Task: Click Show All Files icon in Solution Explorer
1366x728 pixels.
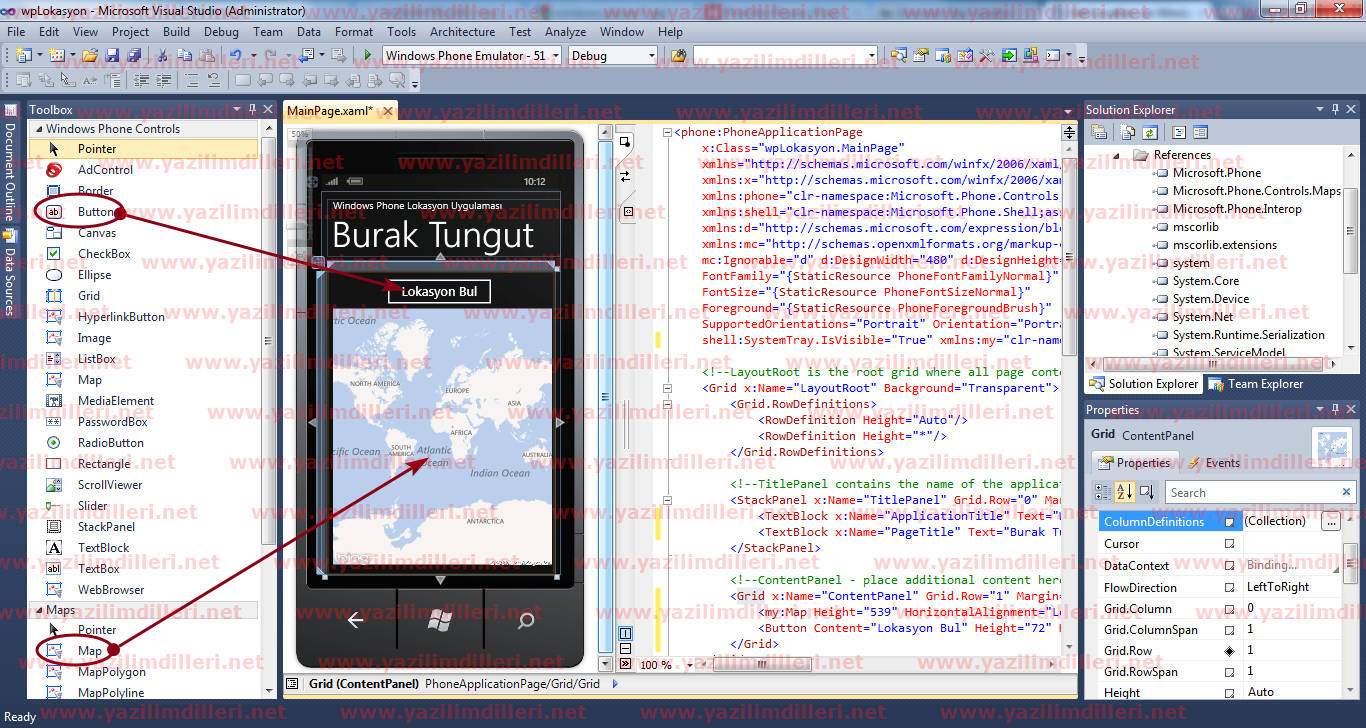Action: point(1128,132)
